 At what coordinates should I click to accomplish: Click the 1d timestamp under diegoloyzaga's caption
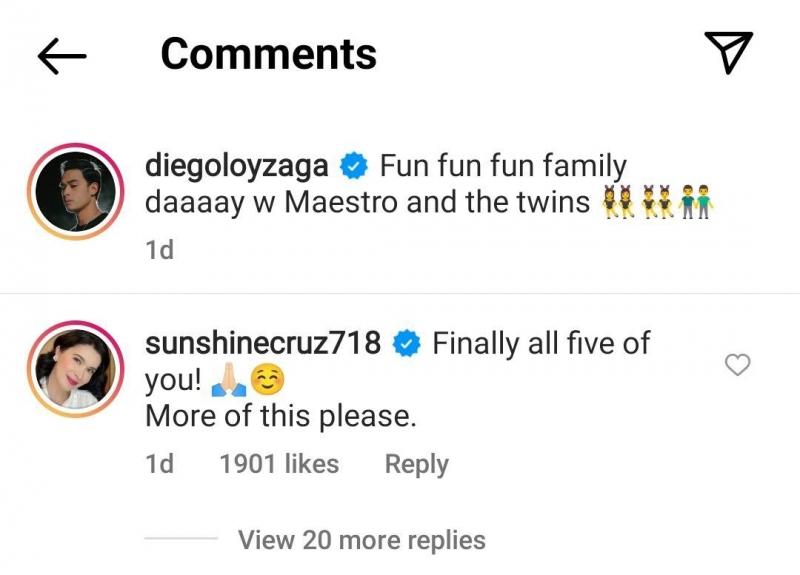tap(160, 250)
